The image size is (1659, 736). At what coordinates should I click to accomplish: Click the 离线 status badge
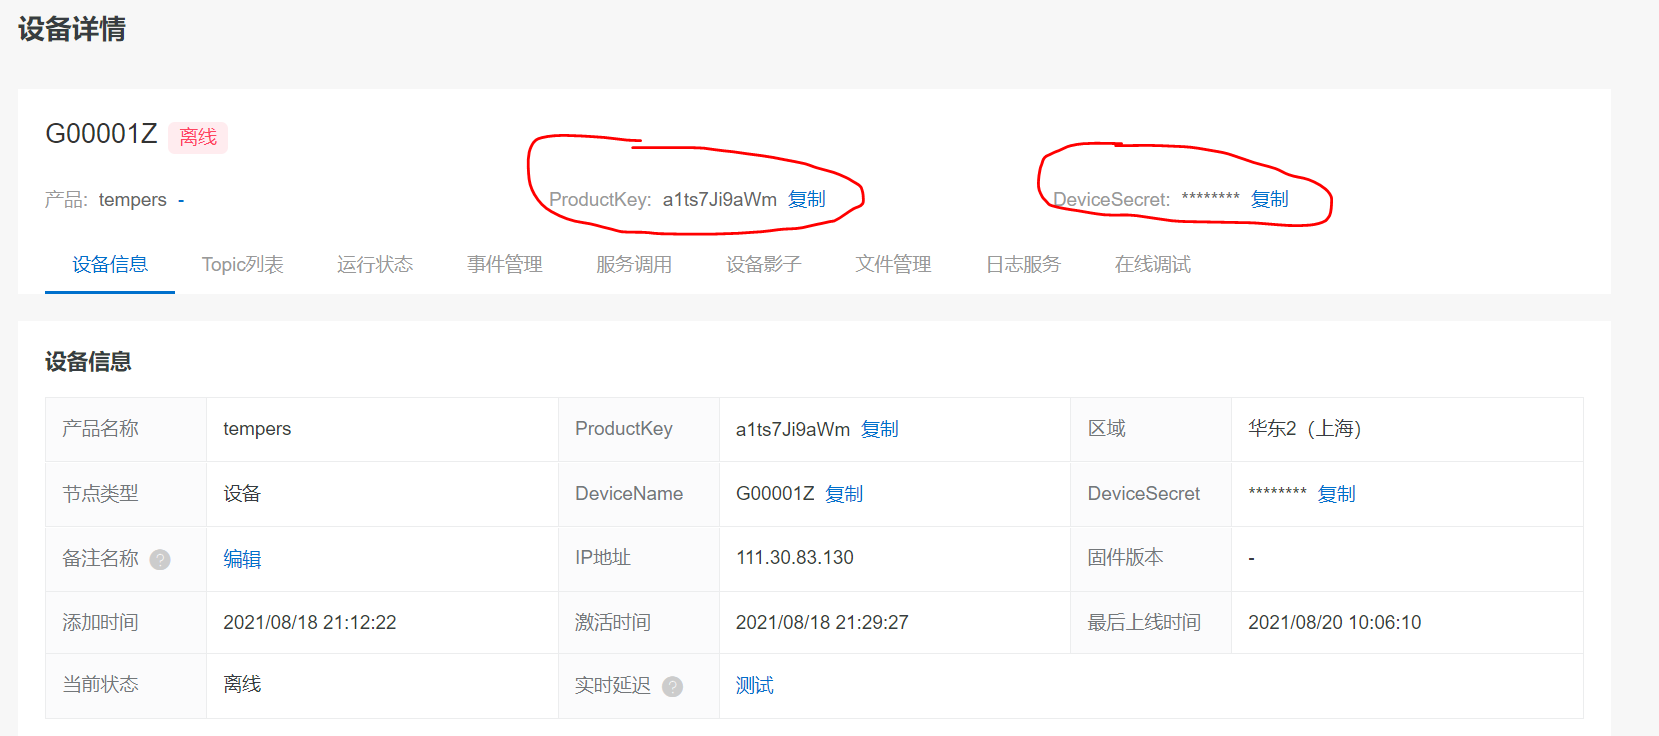198,137
